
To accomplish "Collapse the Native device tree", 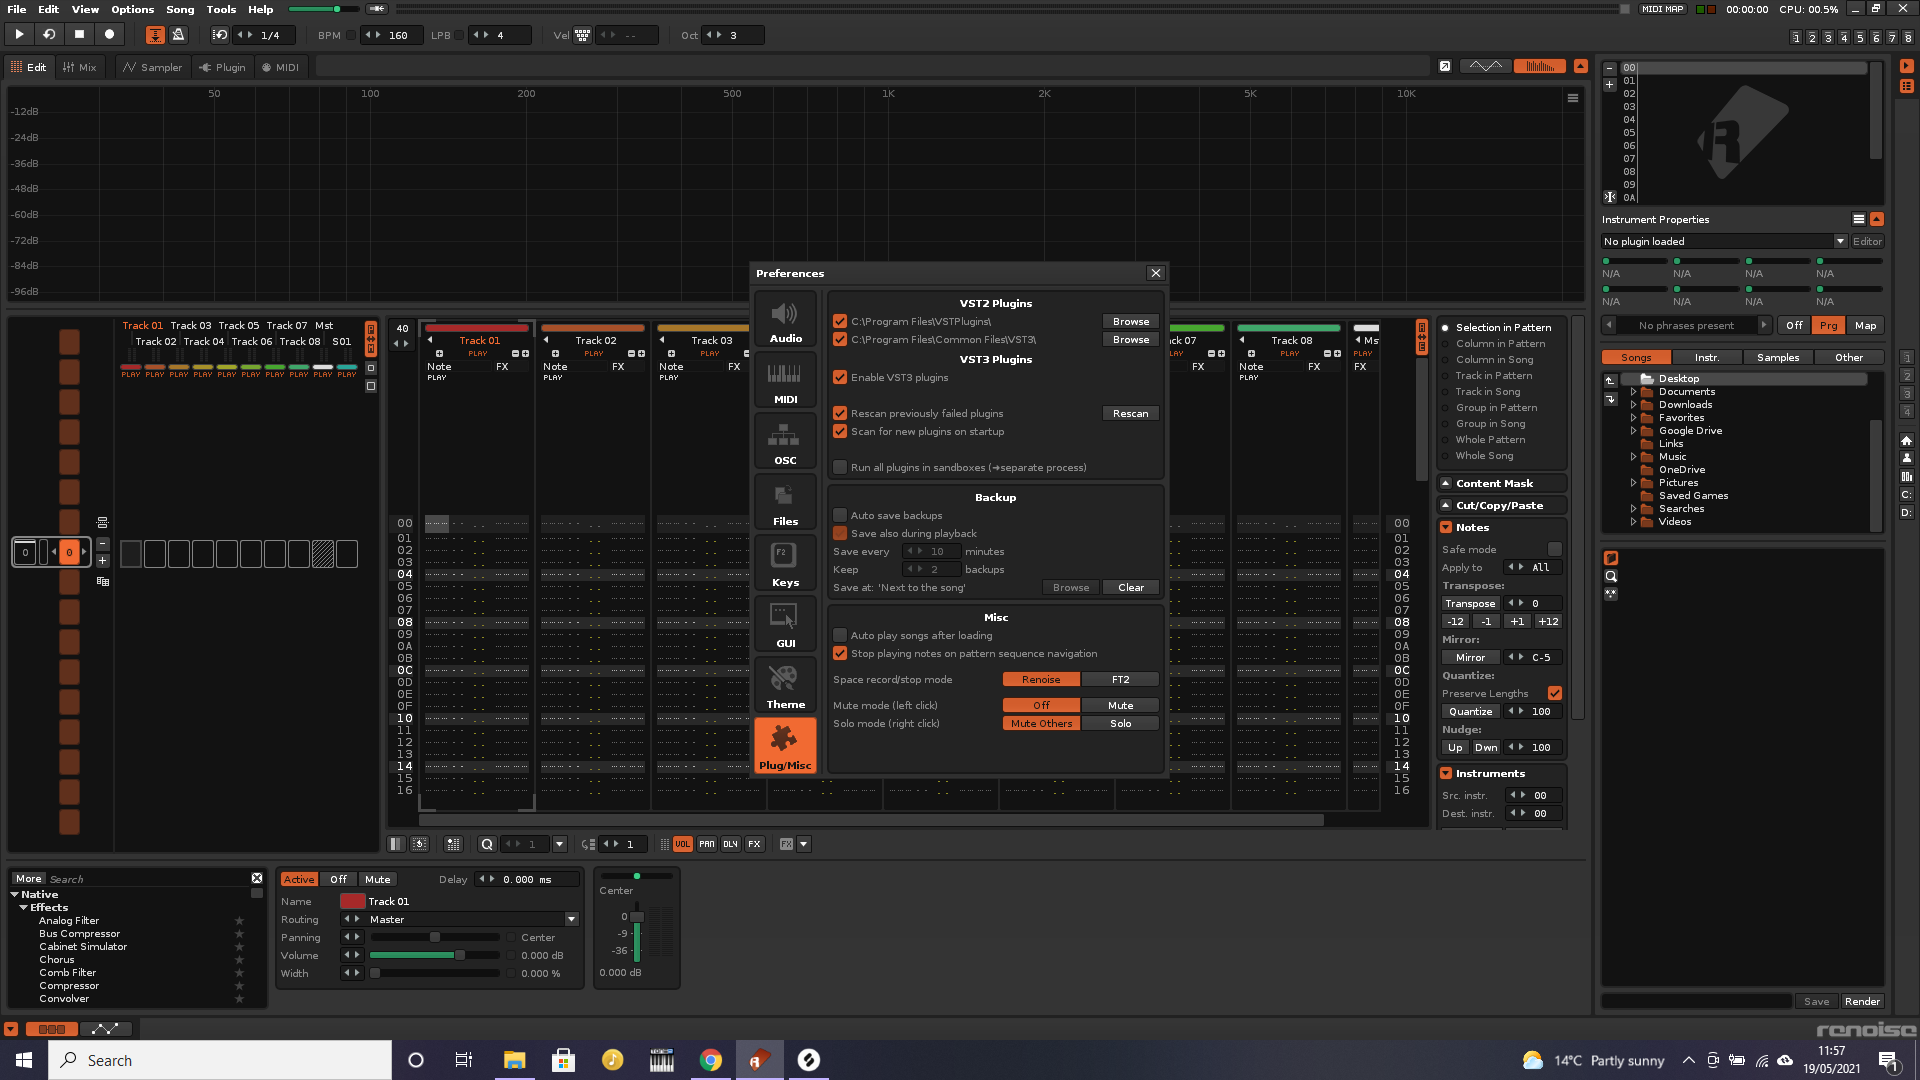I will [15, 895].
